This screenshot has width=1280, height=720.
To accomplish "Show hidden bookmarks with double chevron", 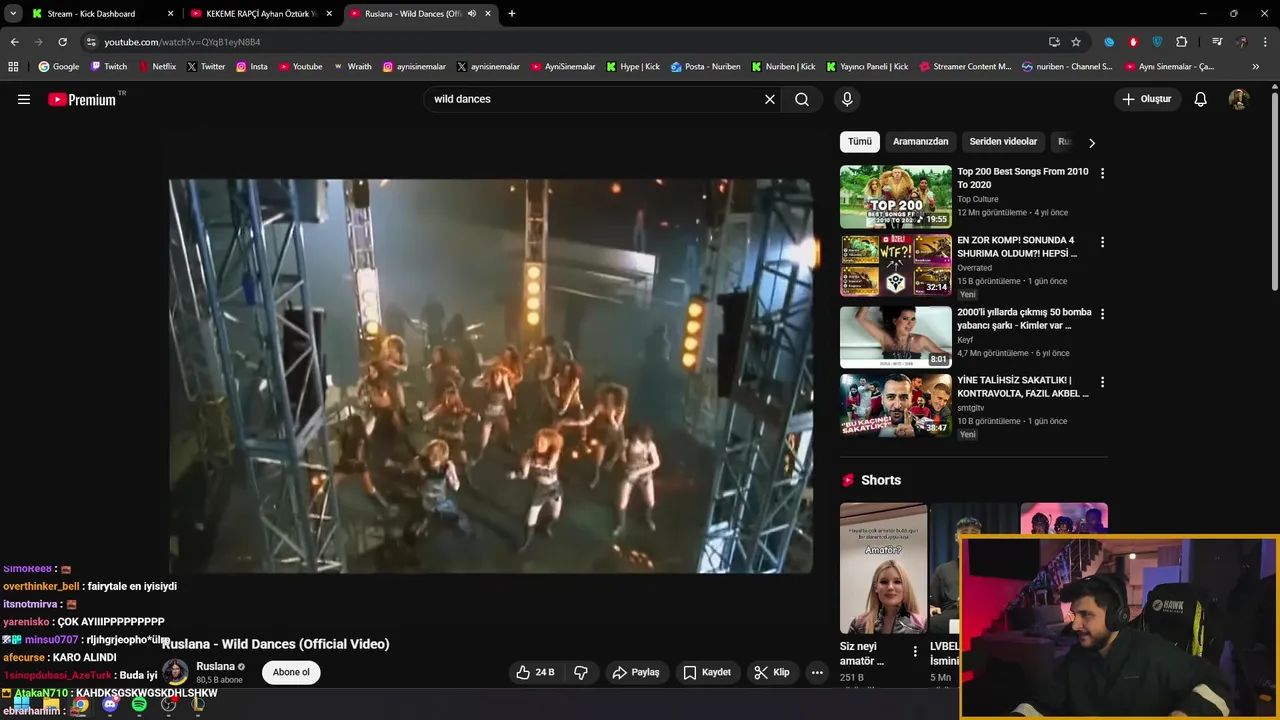I will pos(1257,67).
